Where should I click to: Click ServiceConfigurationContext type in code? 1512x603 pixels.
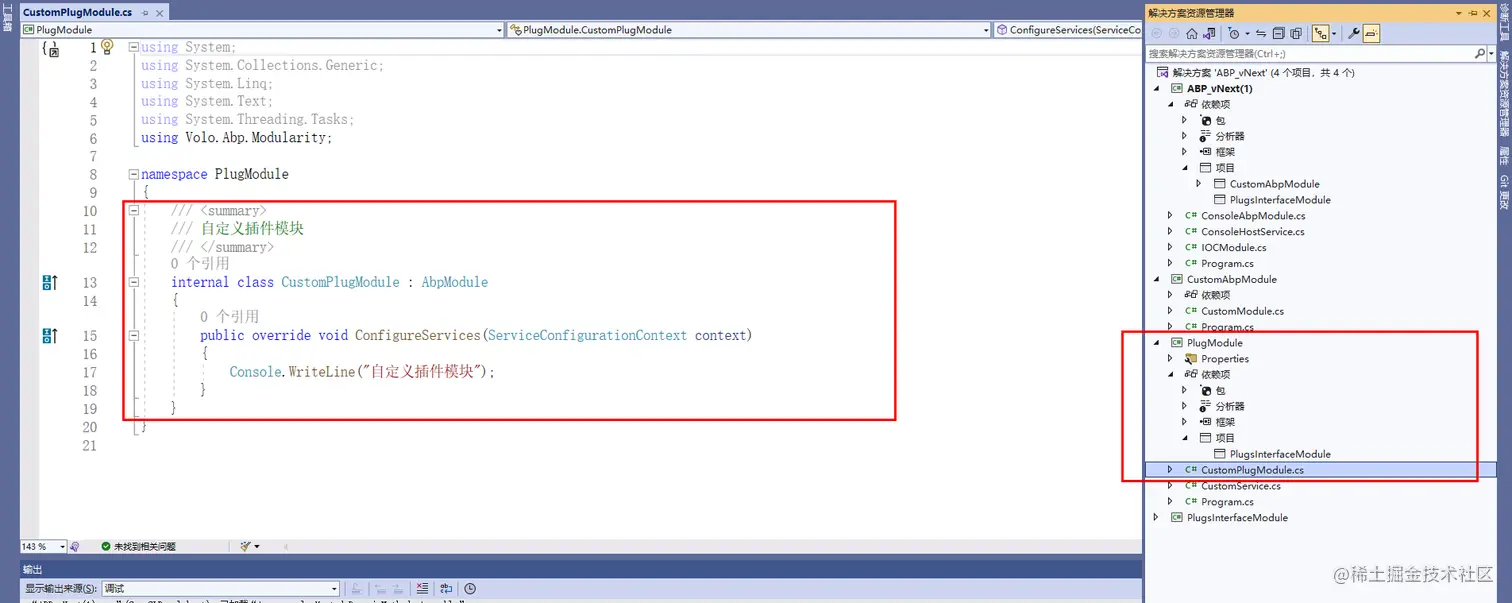(x=587, y=336)
